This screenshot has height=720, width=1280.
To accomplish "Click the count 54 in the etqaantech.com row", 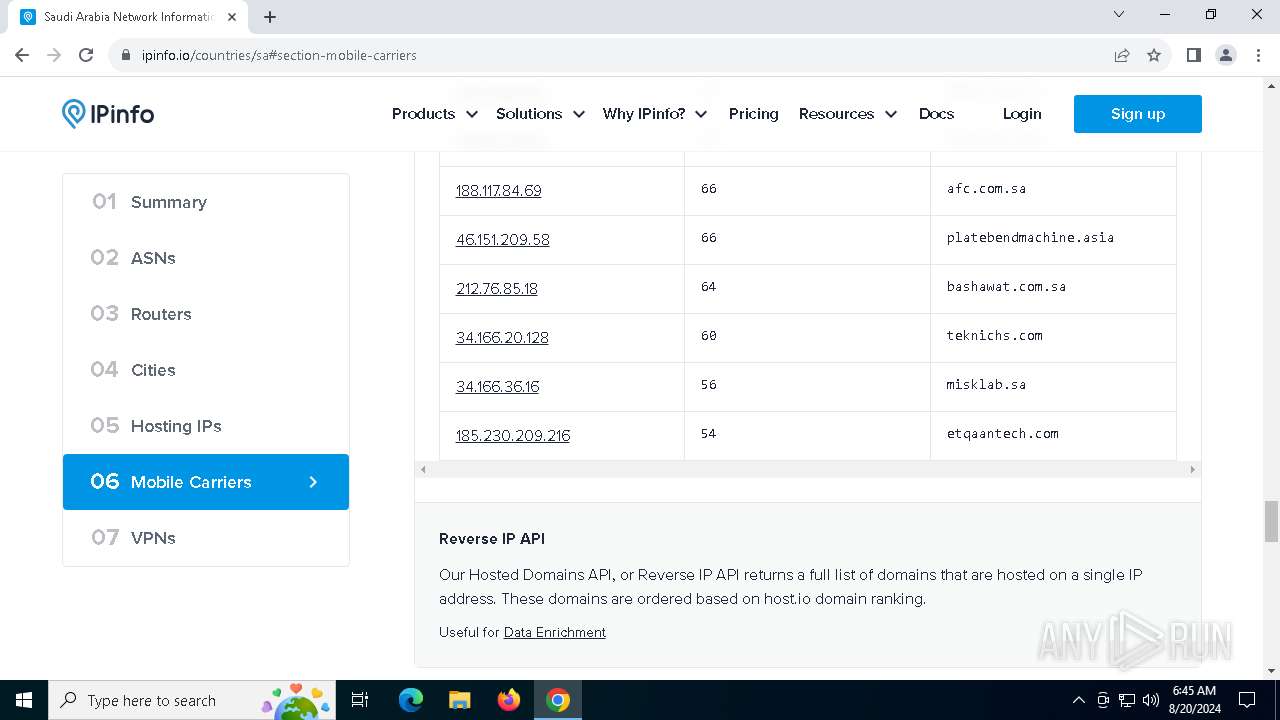I will click(x=709, y=433).
